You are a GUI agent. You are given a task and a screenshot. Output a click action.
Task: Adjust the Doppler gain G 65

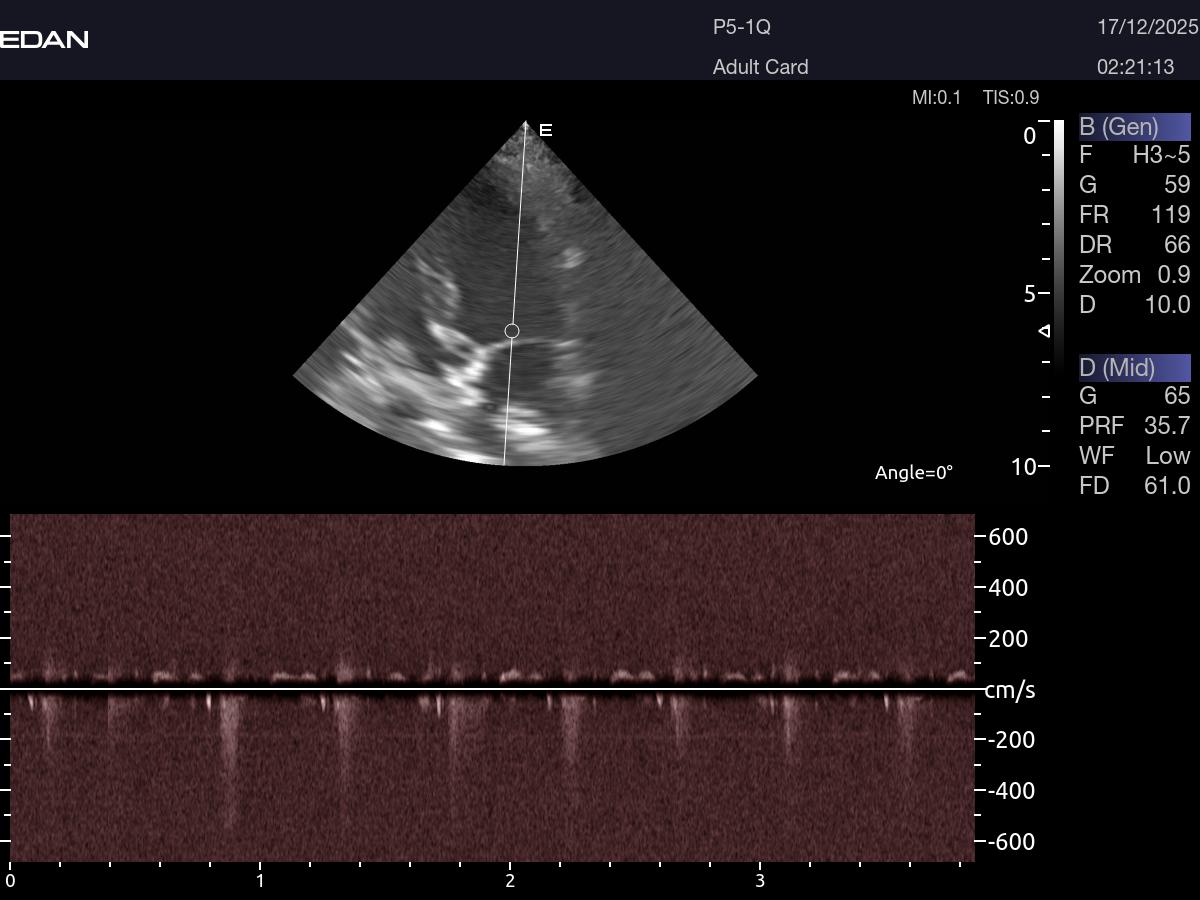tap(1134, 396)
